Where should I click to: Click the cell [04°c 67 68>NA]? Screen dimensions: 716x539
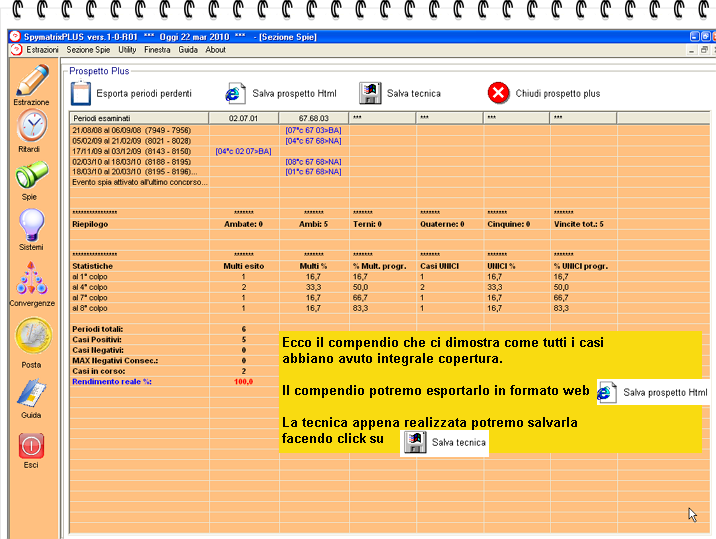coord(313,141)
